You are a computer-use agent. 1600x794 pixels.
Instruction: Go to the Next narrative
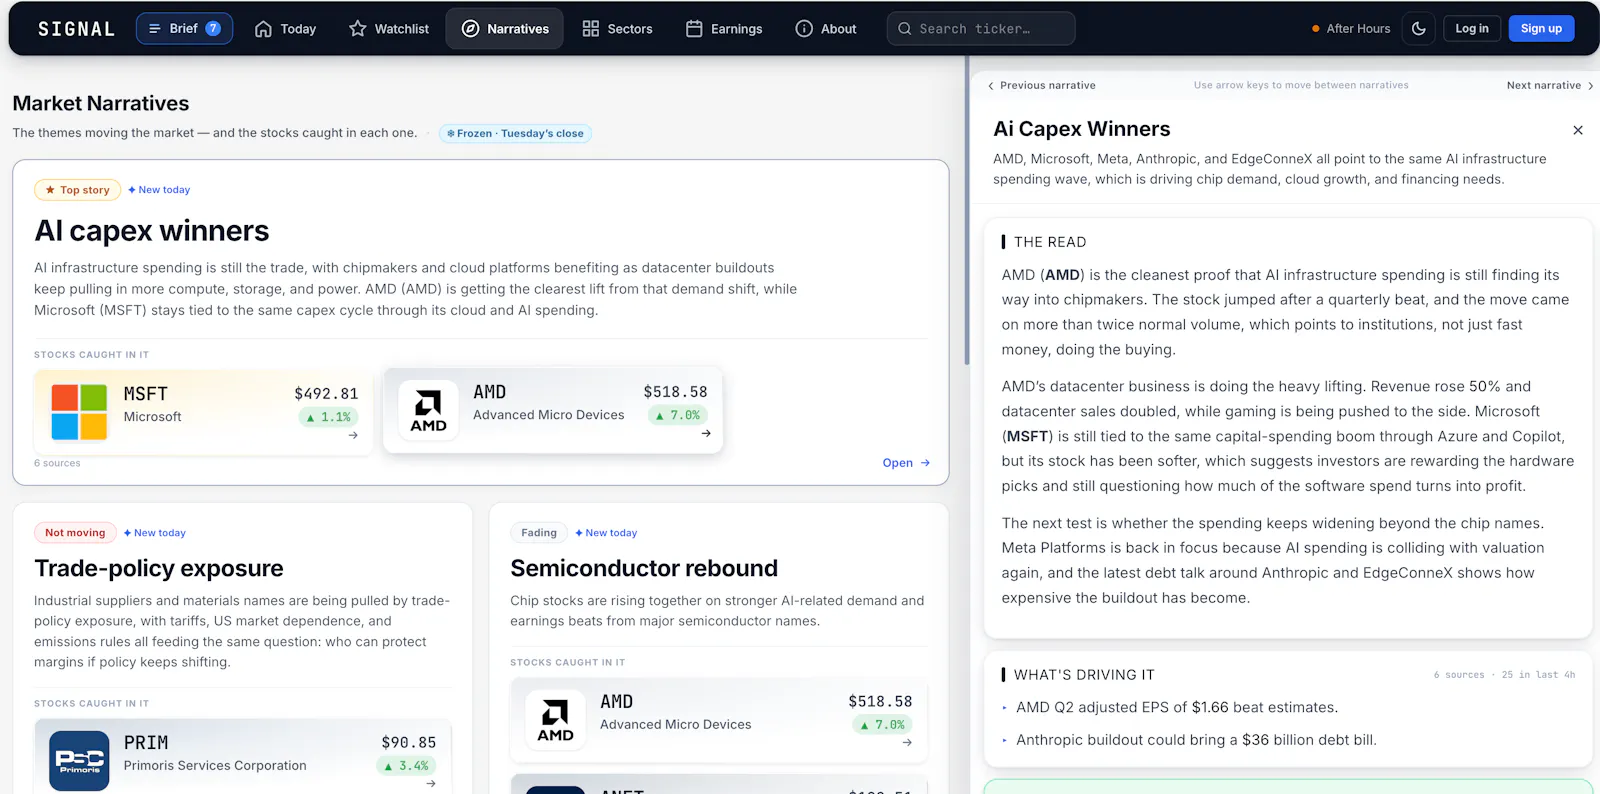[1550, 85]
